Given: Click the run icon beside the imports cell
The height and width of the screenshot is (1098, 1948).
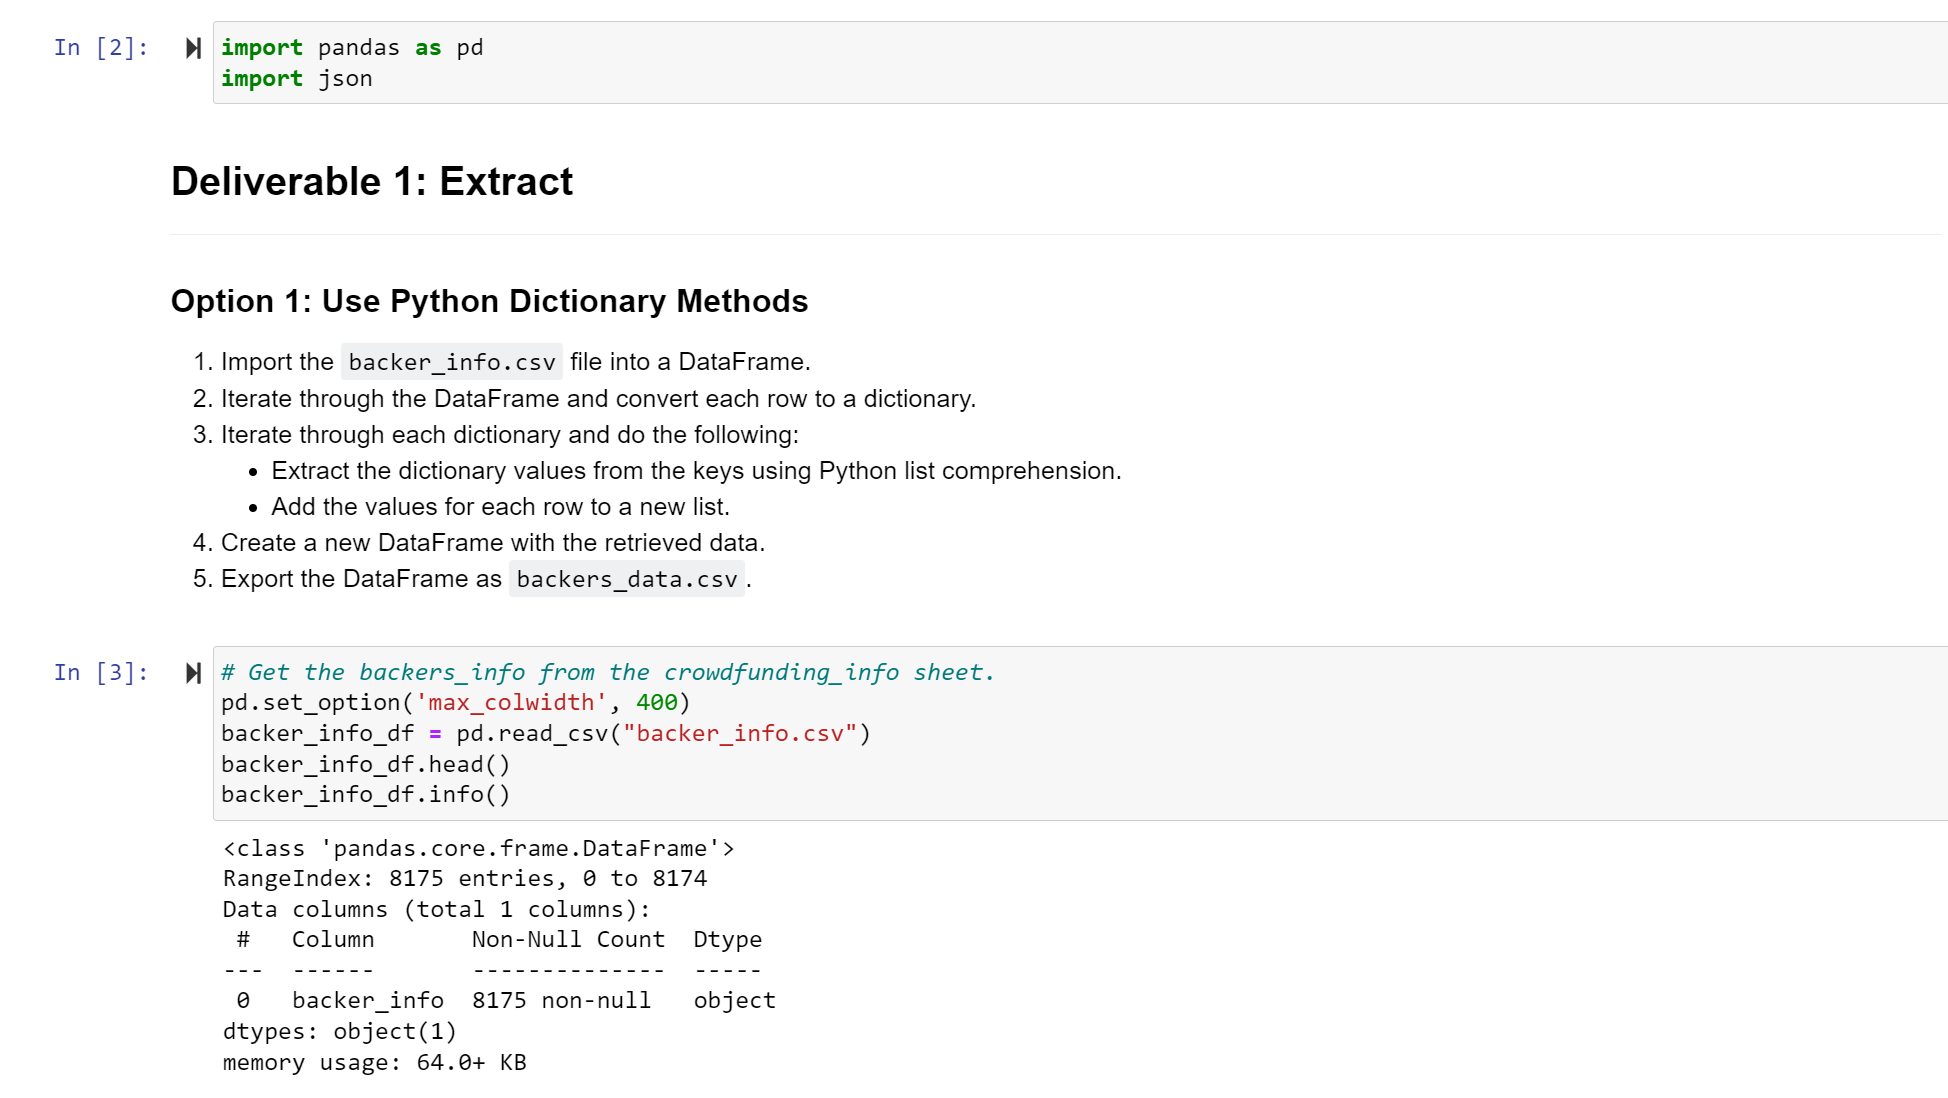Looking at the screenshot, I should tap(191, 47).
